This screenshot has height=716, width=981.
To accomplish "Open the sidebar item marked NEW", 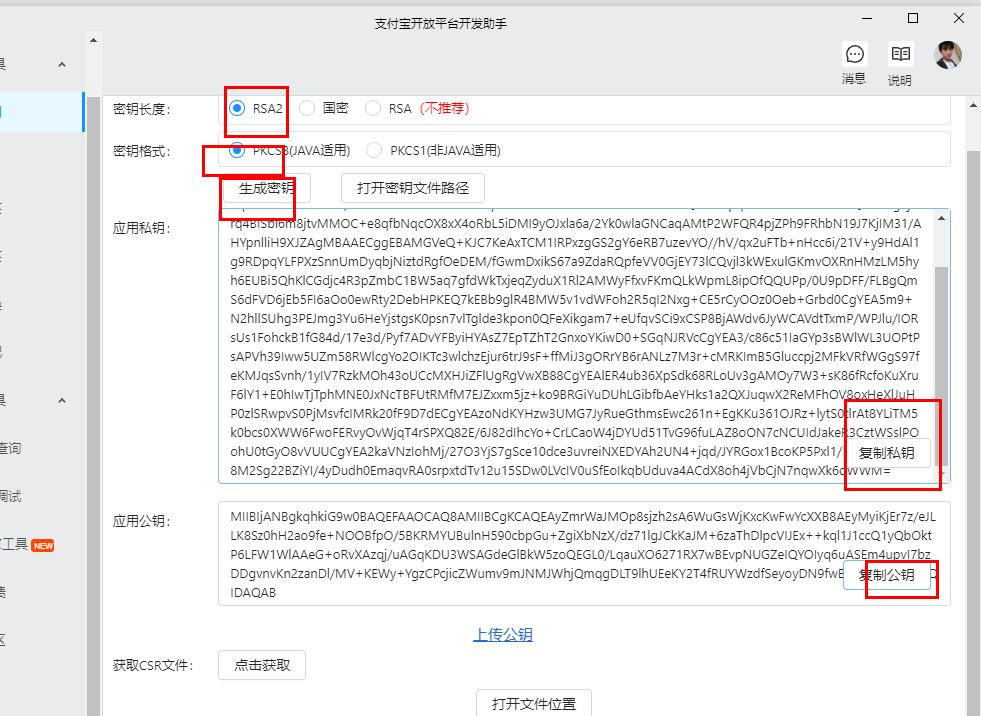I will tap(27, 545).
